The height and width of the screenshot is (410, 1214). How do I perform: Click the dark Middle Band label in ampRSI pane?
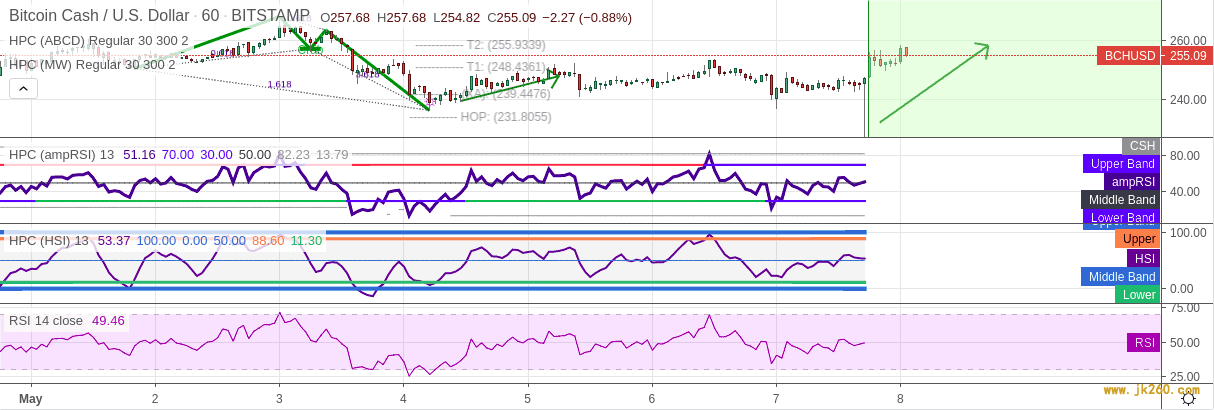pyautogui.click(x=1121, y=200)
